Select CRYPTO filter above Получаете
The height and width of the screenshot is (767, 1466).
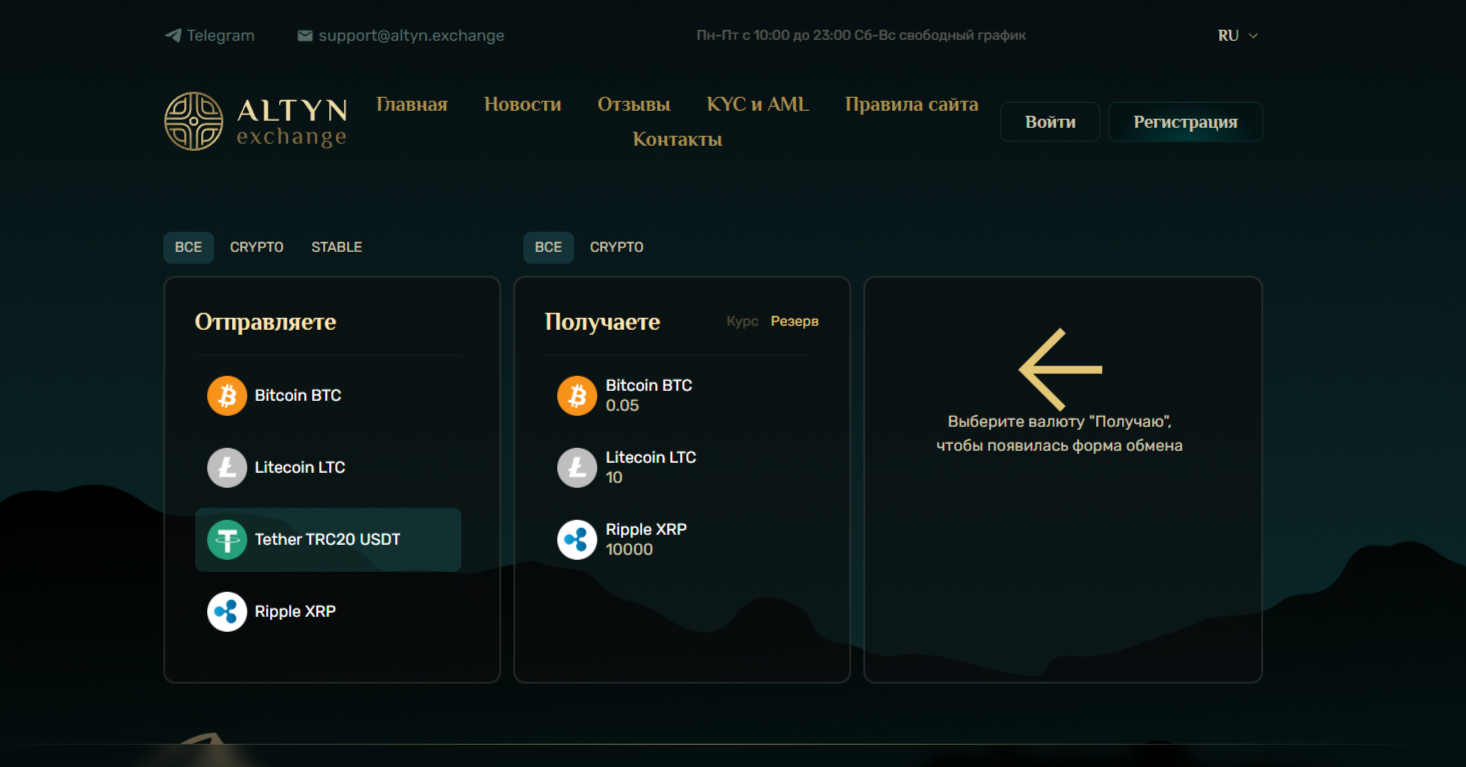pyautogui.click(x=617, y=247)
